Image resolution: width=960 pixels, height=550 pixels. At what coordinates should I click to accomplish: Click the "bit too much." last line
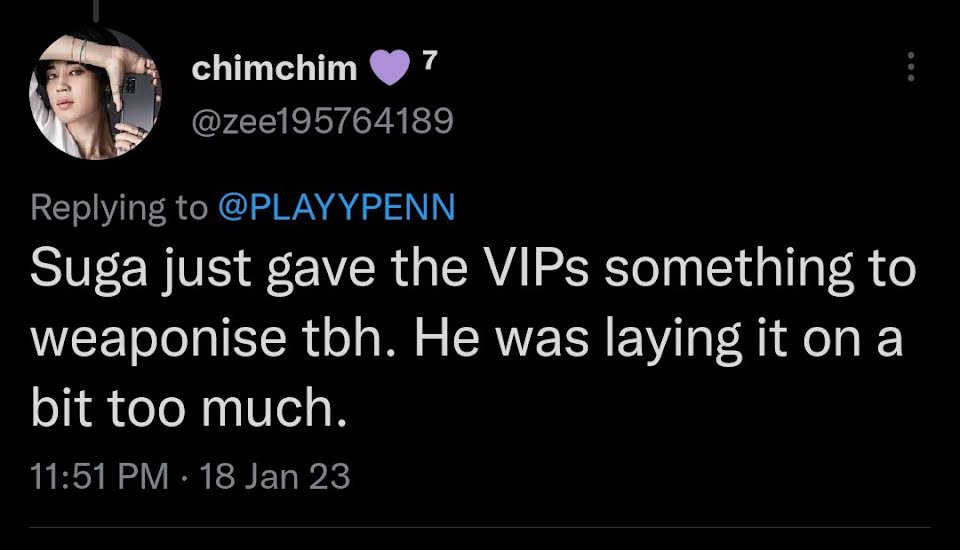coord(189,407)
